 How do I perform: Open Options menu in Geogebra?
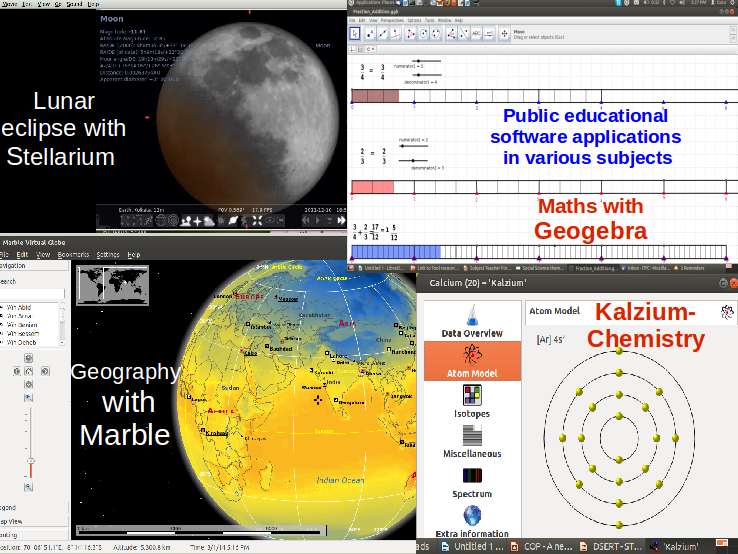click(x=414, y=20)
